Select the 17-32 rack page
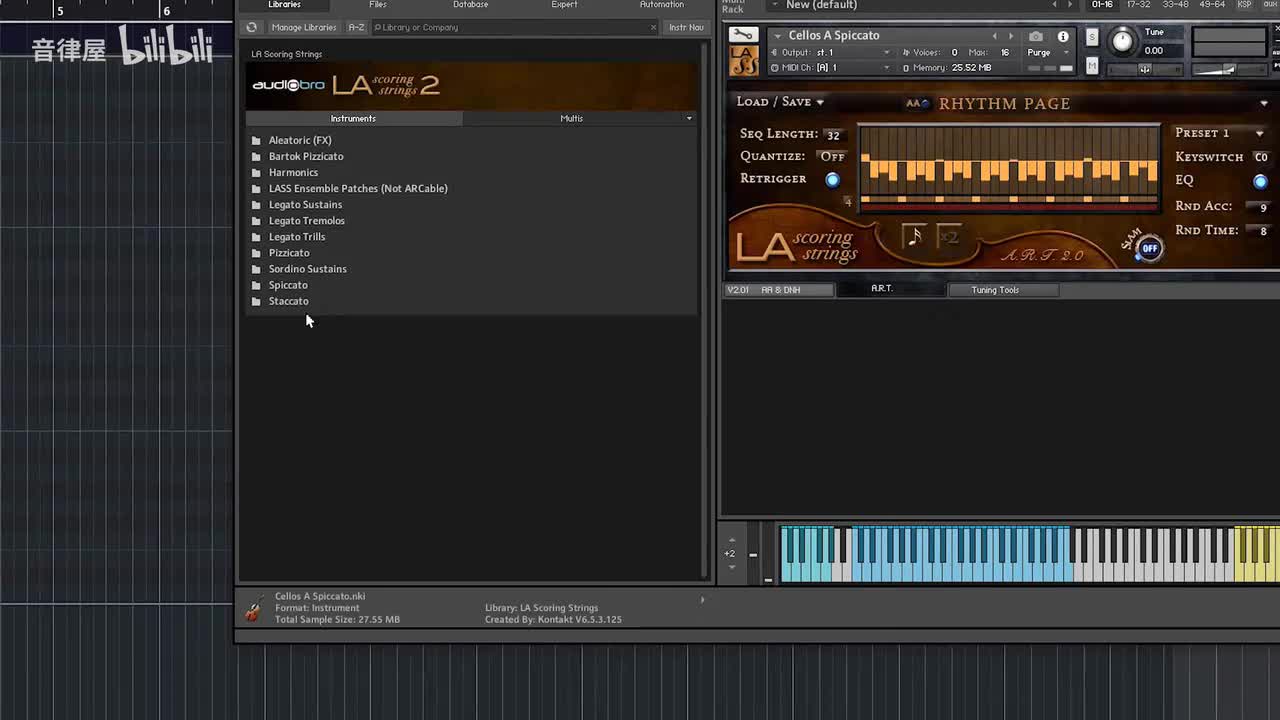 [x=1138, y=5]
